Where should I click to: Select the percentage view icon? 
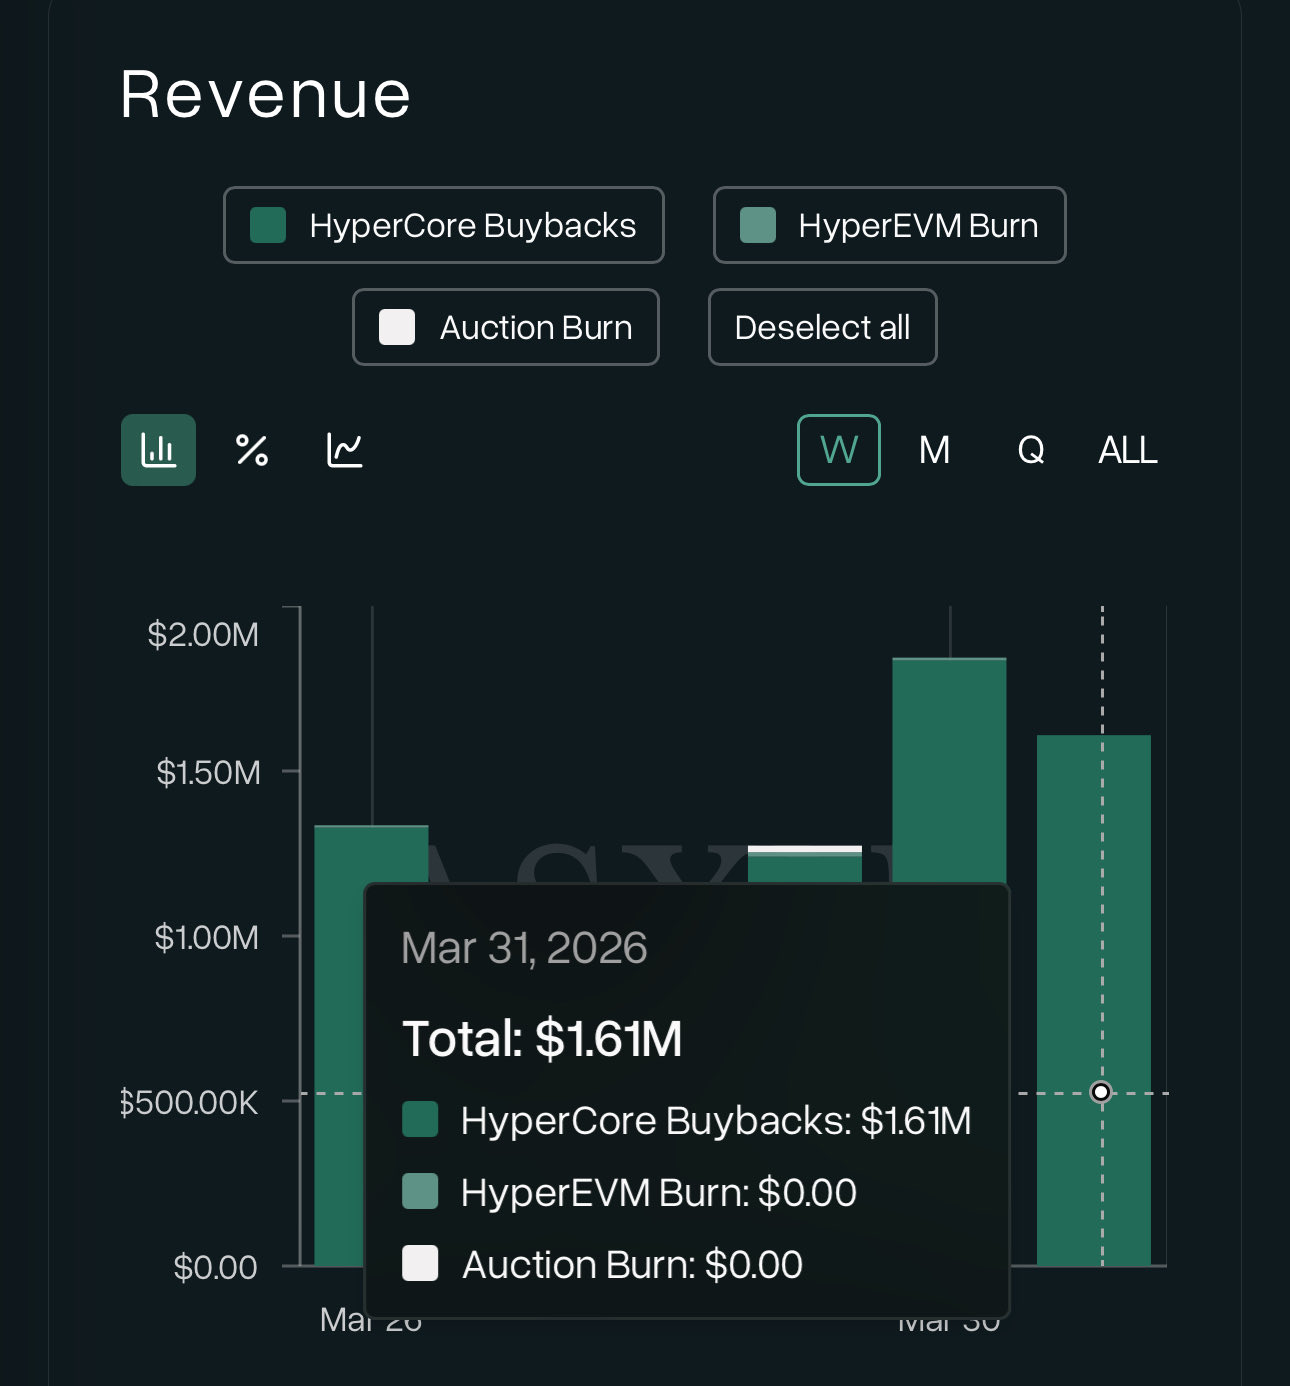tap(252, 450)
